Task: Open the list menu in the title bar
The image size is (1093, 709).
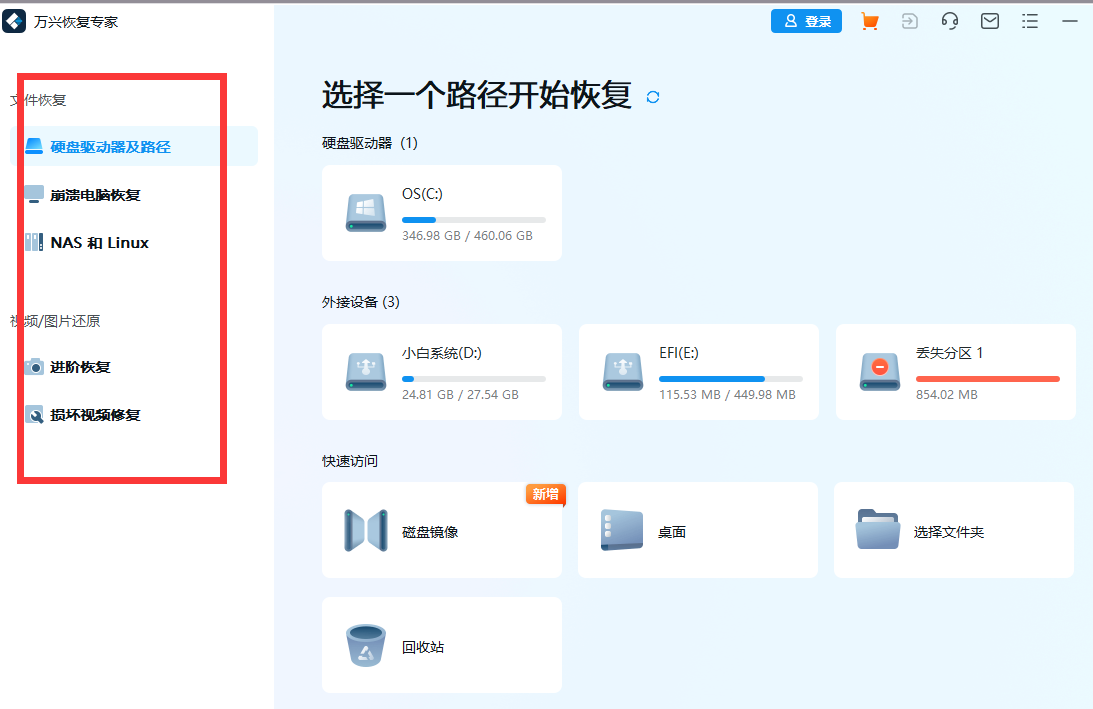Action: (x=1029, y=21)
